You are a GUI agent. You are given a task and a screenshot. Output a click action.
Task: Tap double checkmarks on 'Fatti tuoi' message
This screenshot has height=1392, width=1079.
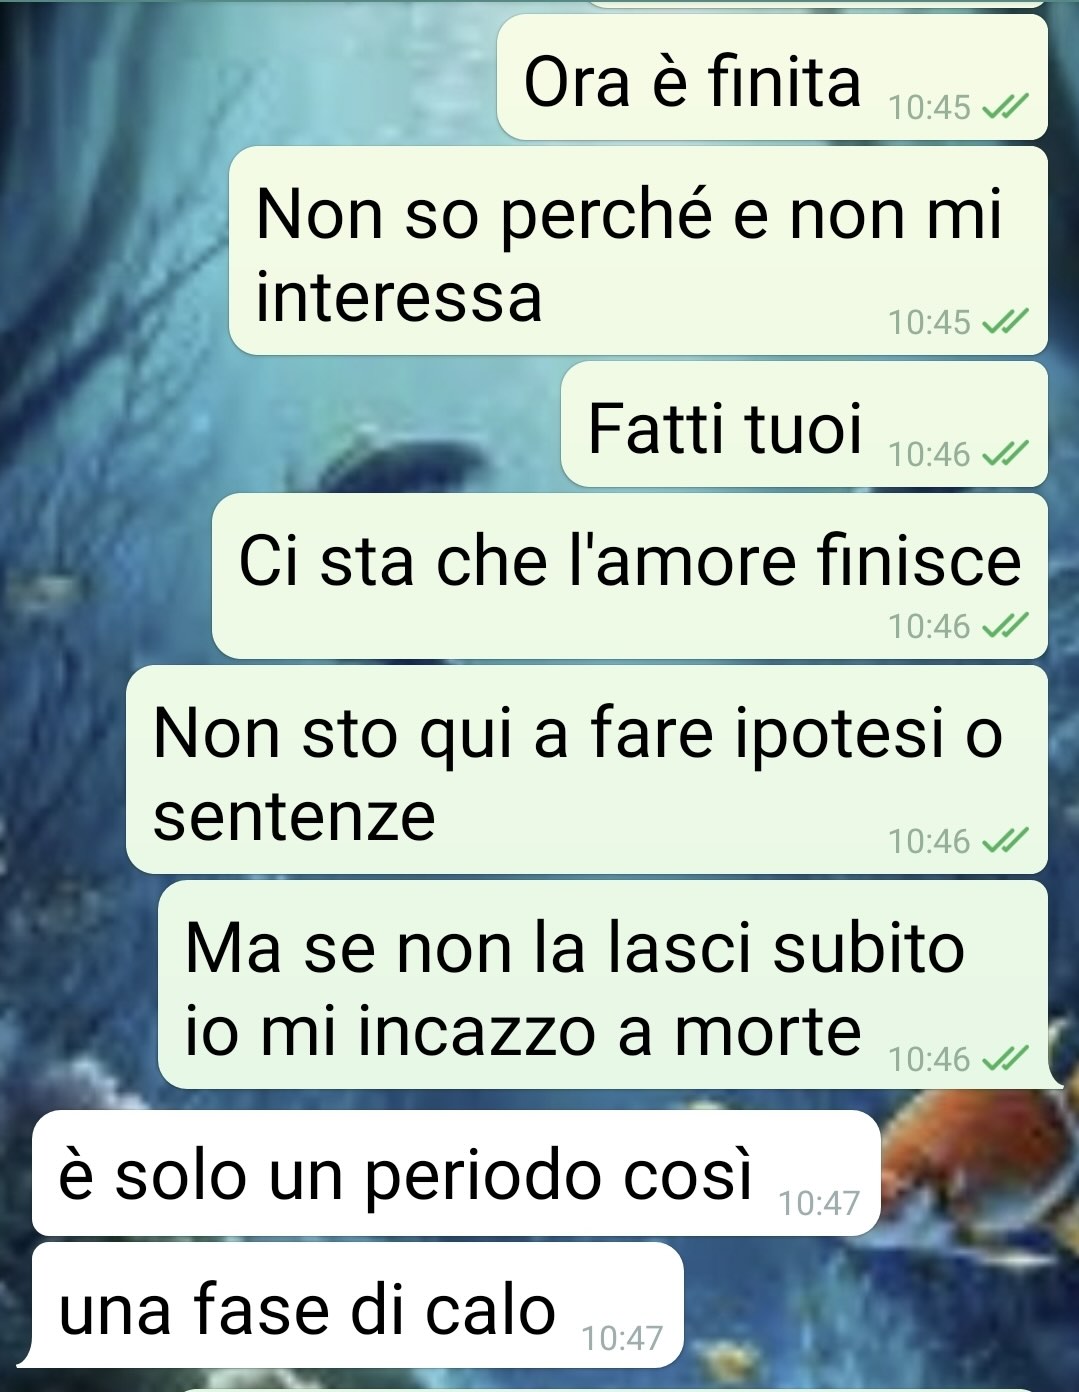pyautogui.click(x=1005, y=454)
